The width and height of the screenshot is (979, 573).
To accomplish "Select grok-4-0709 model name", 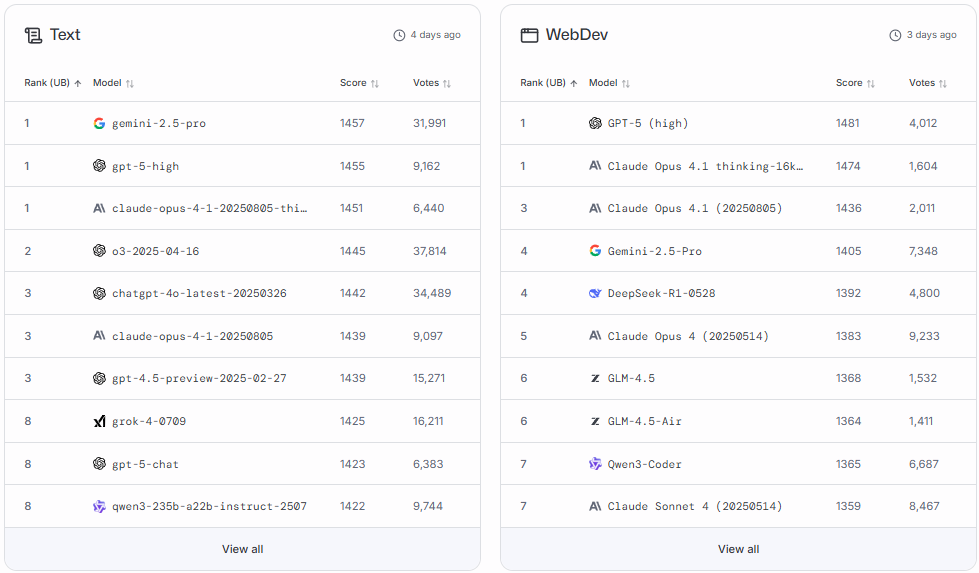I will [x=149, y=421].
